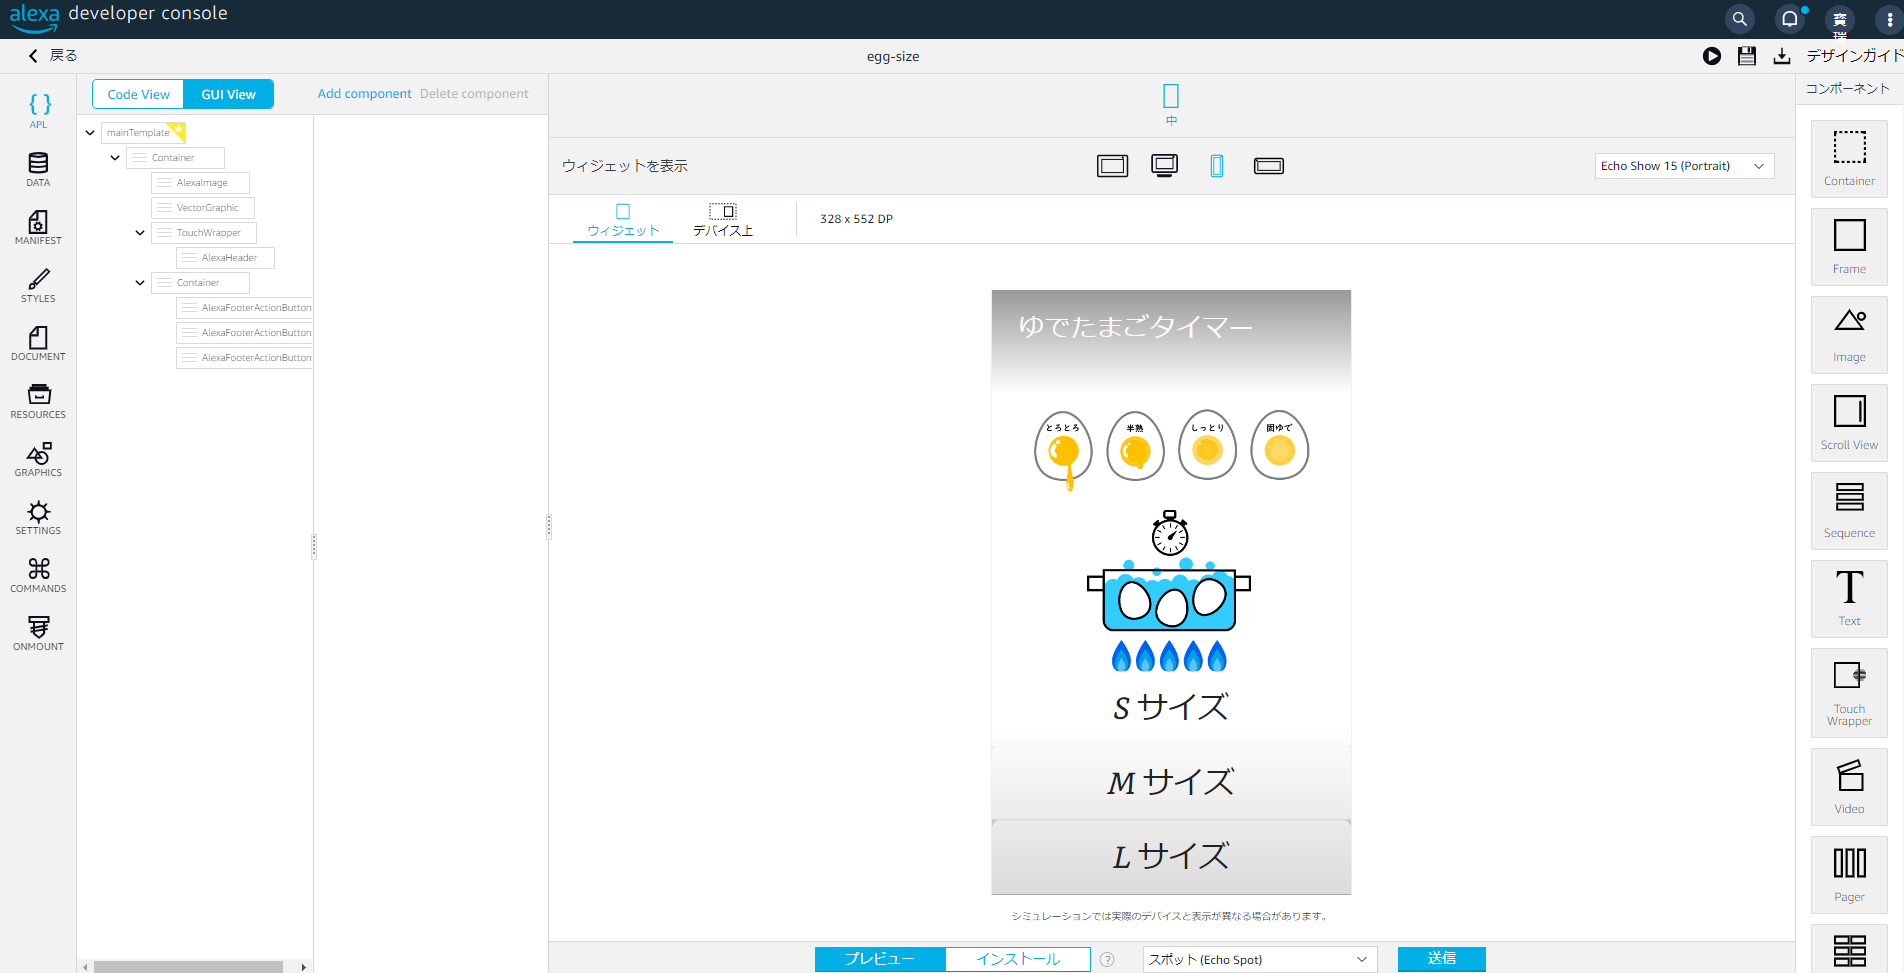
Task: Click the alexa developer console logo
Action: [119, 17]
